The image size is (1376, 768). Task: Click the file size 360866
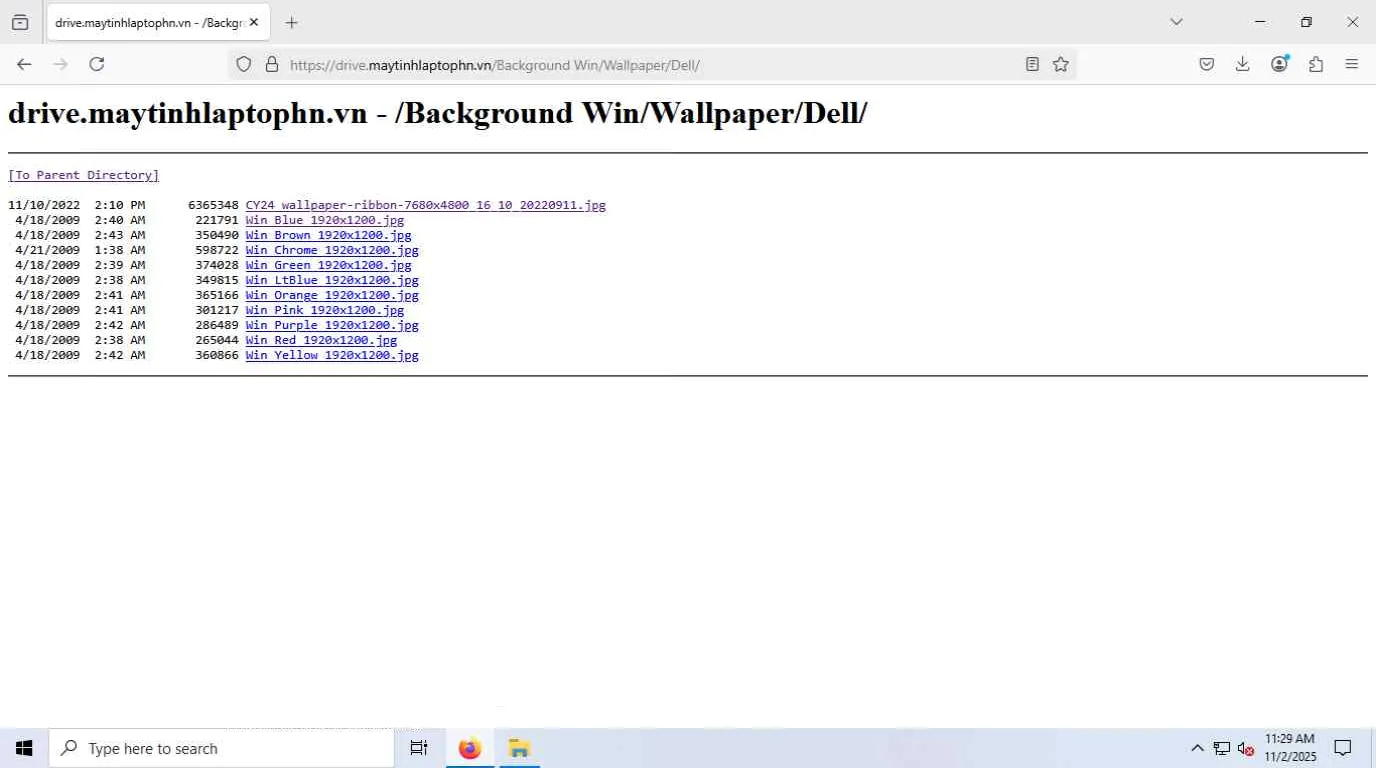pyautogui.click(x=217, y=355)
